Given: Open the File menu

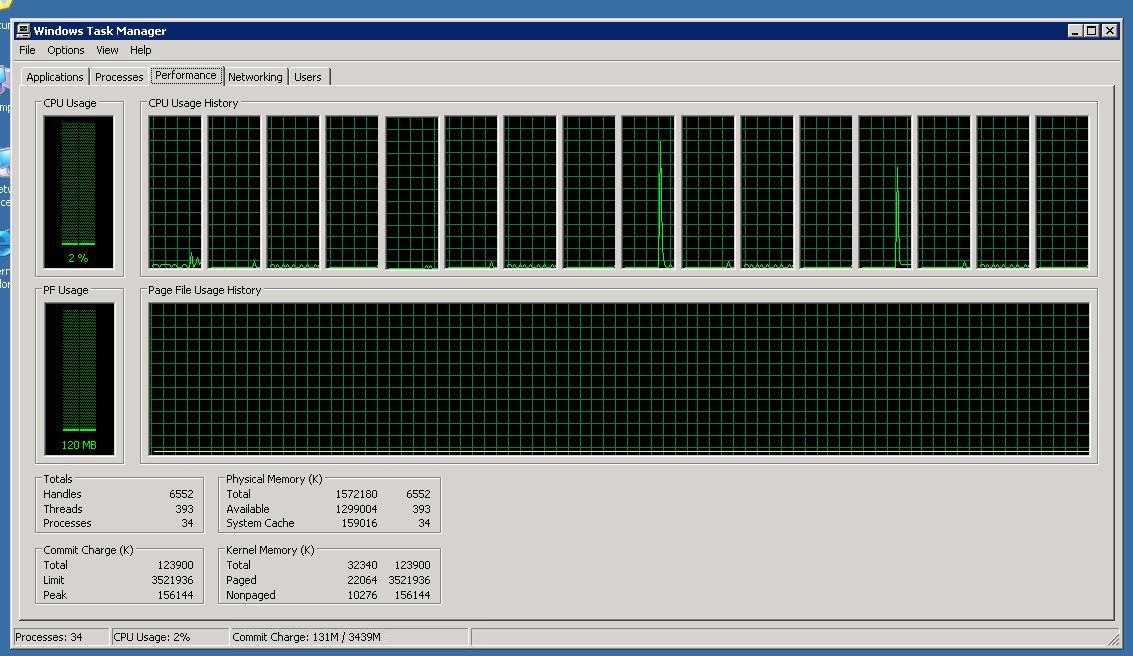Looking at the screenshot, I should coord(27,50).
